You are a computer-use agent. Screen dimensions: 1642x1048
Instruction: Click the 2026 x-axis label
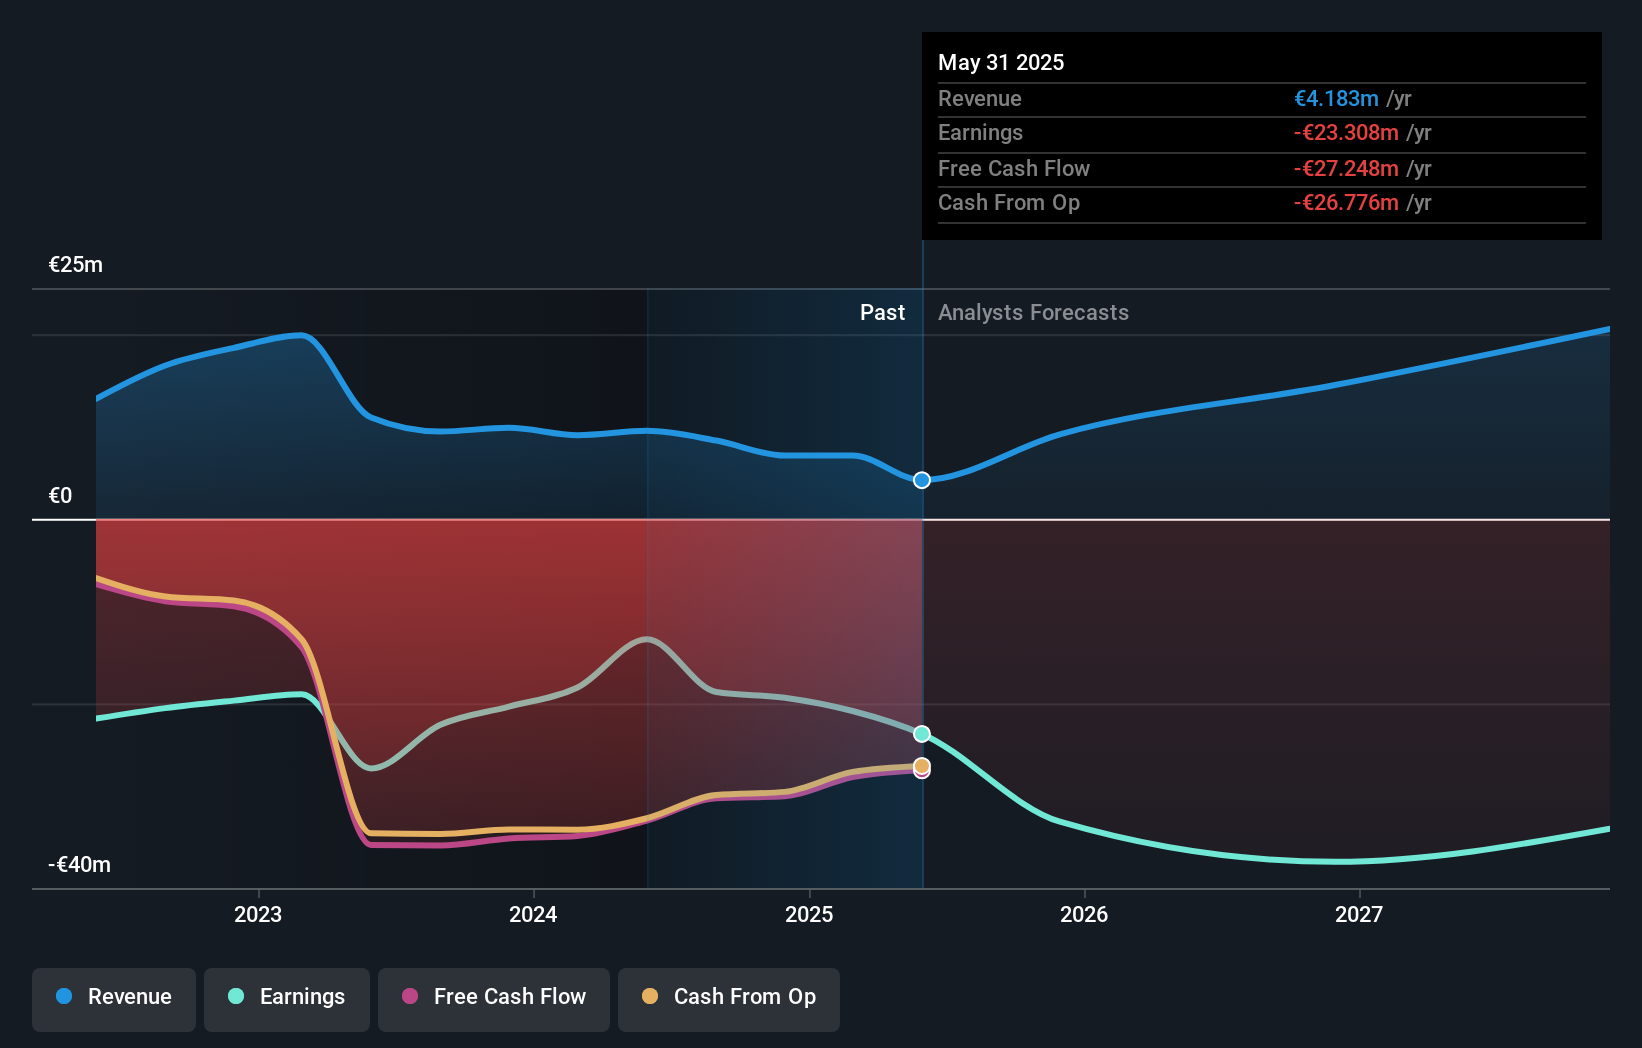click(1084, 914)
